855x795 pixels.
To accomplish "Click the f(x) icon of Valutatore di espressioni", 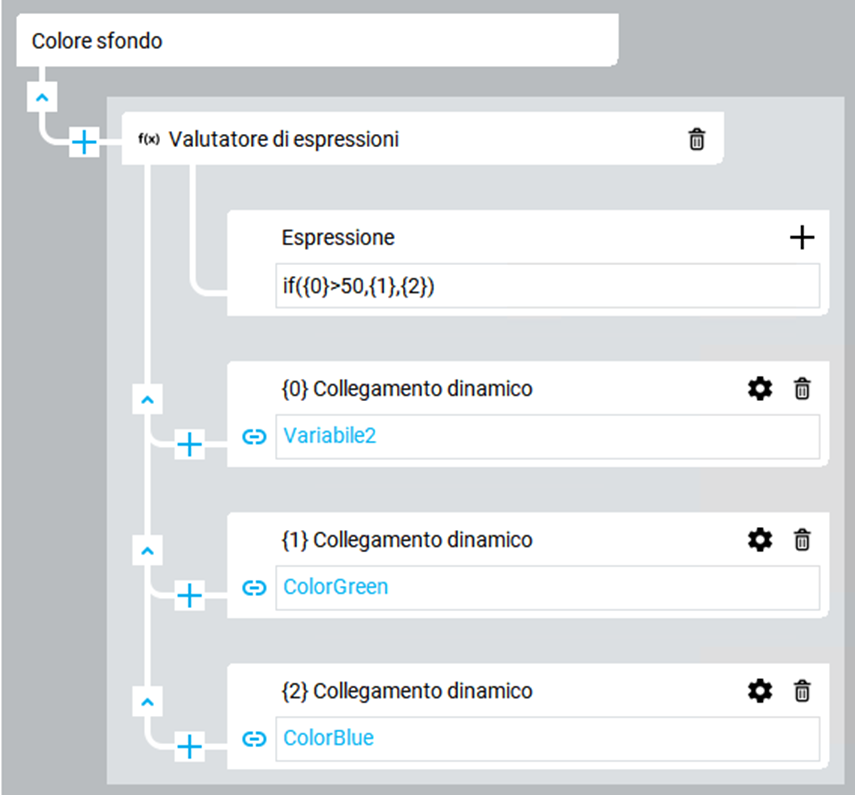I will [x=149, y=139].
